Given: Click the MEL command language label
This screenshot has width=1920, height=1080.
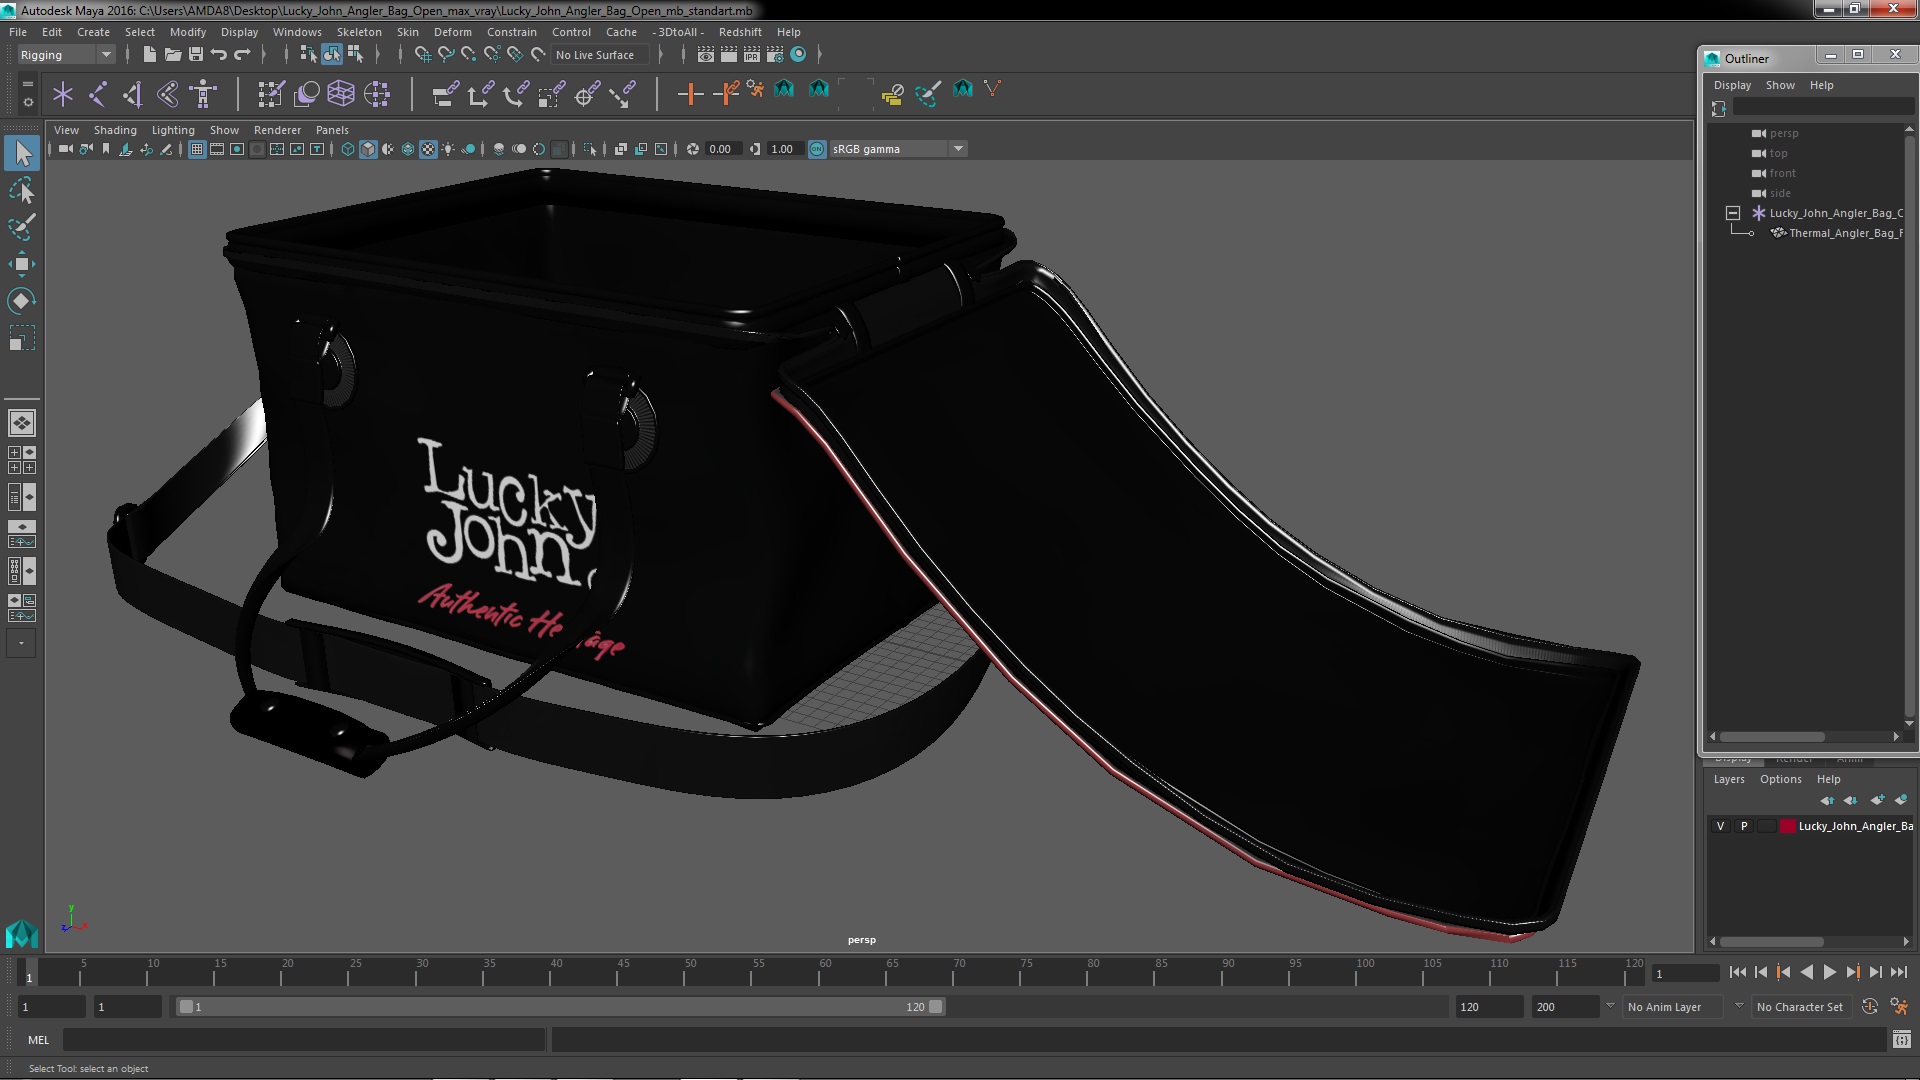Looking at the screenshot, I should [38, 1040].
